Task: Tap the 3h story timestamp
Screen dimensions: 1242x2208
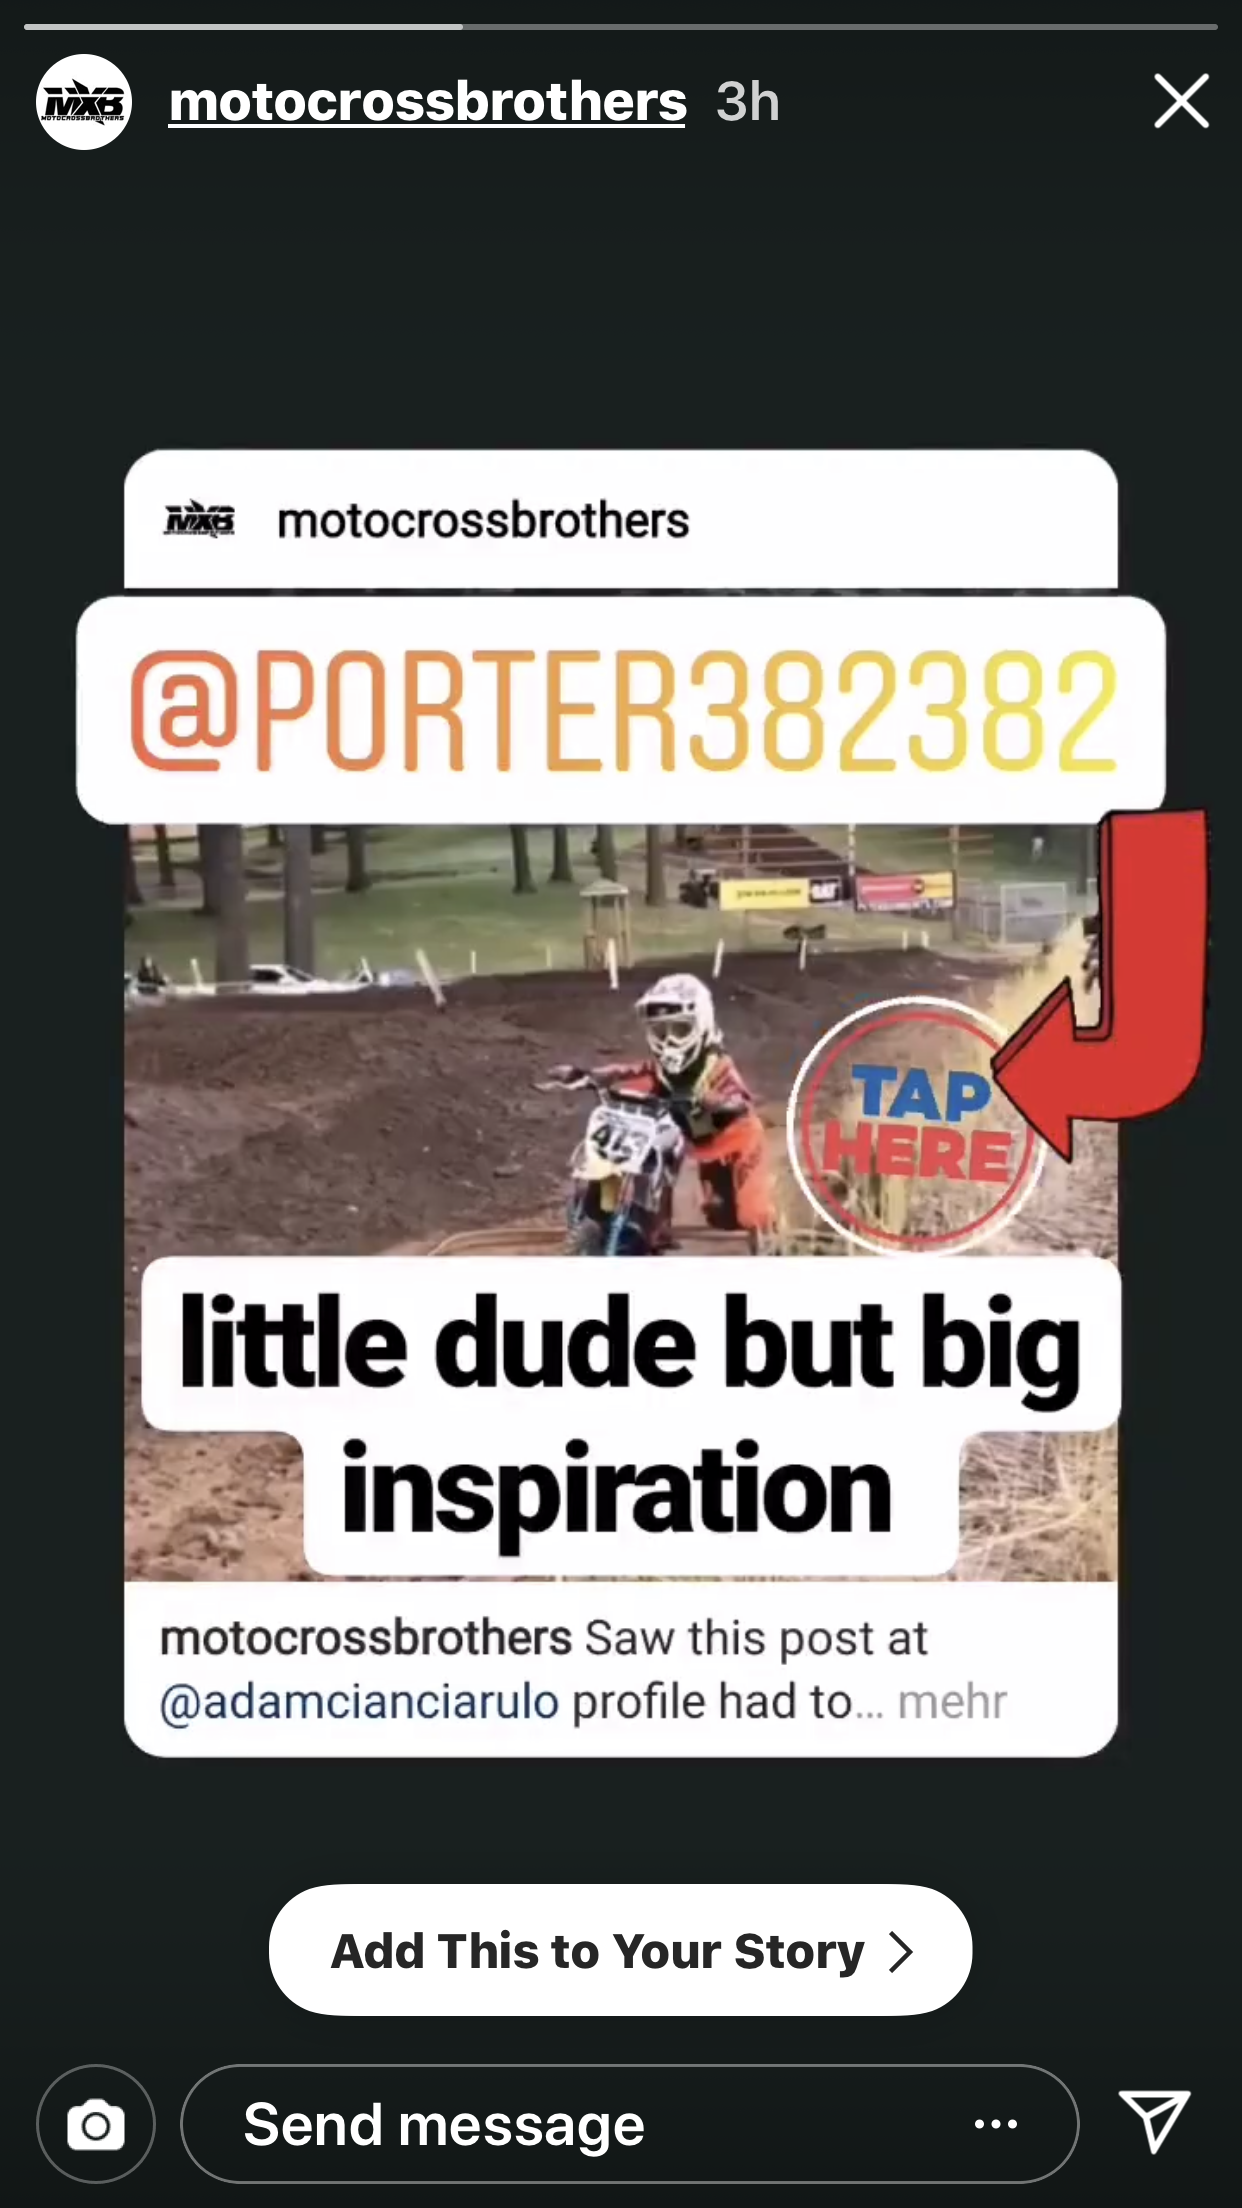Action: (748, 102)
